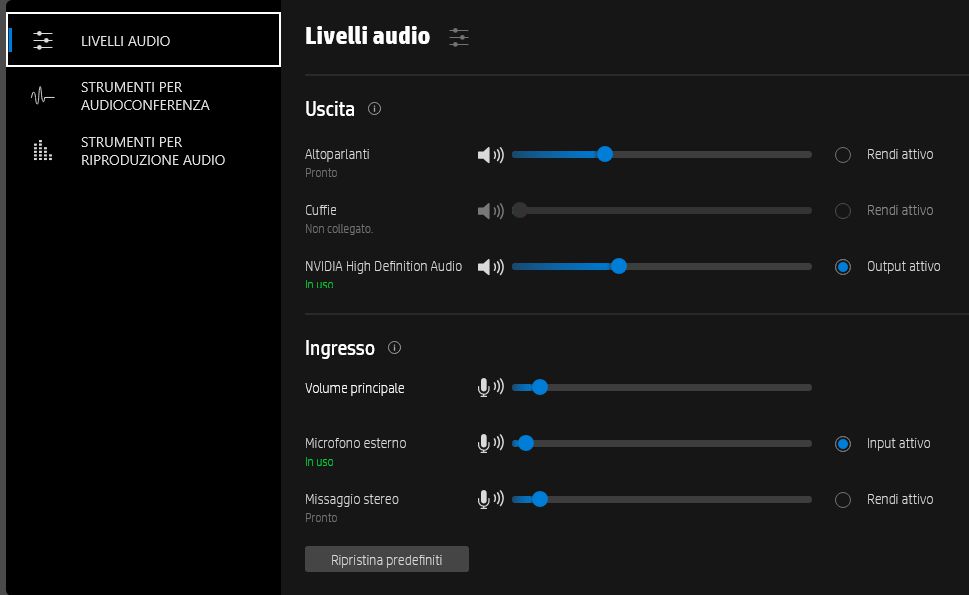969x595 pixels.
Task: Select Rendi attivo radio for Missaggio stereo
Action: (843, 500)
